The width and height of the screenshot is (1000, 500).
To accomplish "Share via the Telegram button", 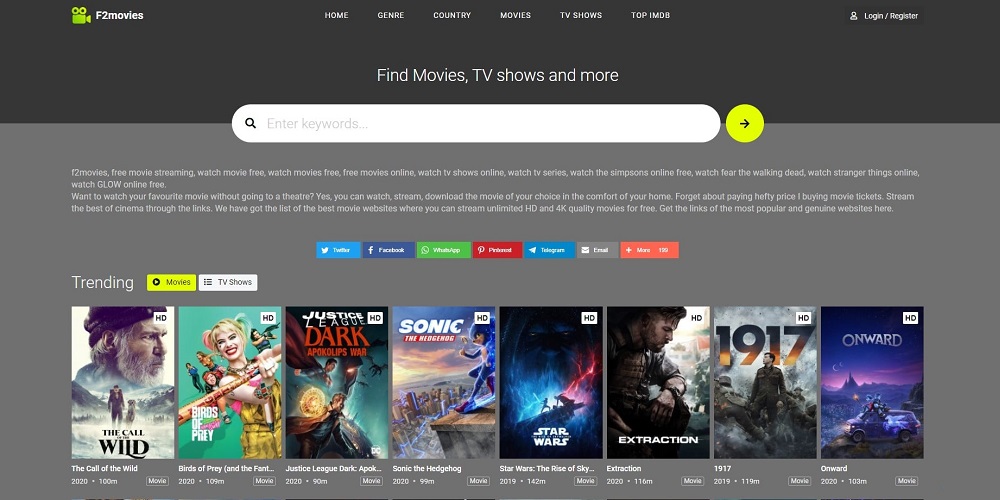I will point(549,250).
